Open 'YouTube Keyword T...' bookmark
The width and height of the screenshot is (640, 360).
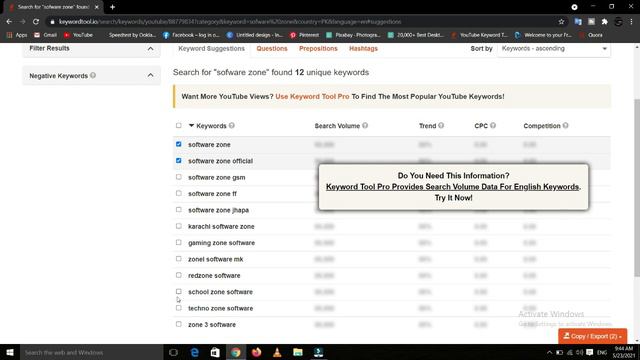[479, 35]
